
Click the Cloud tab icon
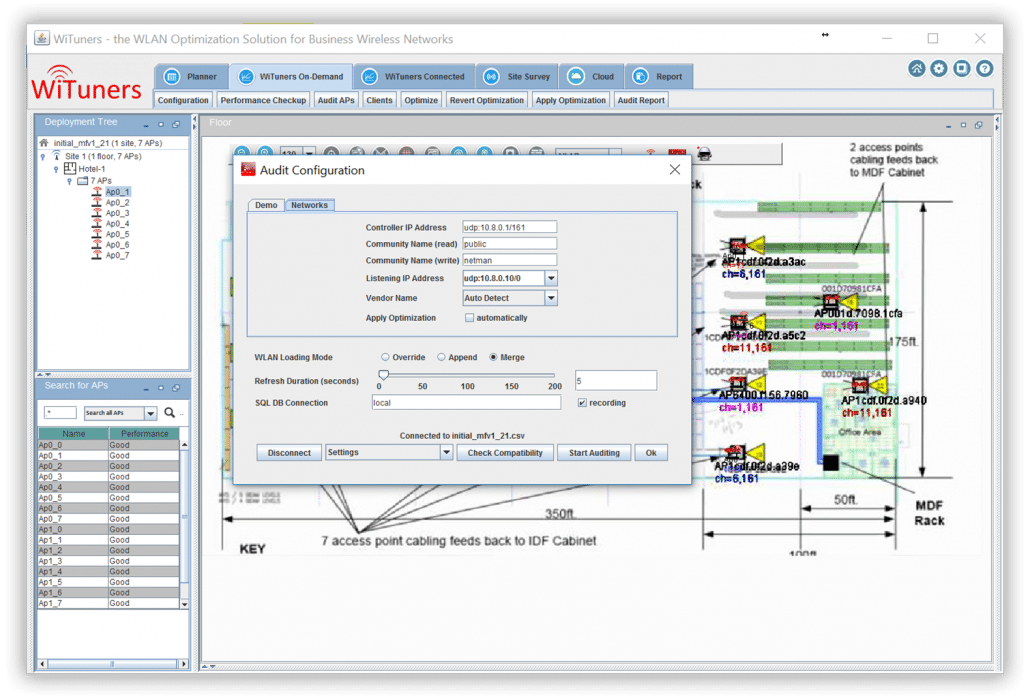click(575, 76)
